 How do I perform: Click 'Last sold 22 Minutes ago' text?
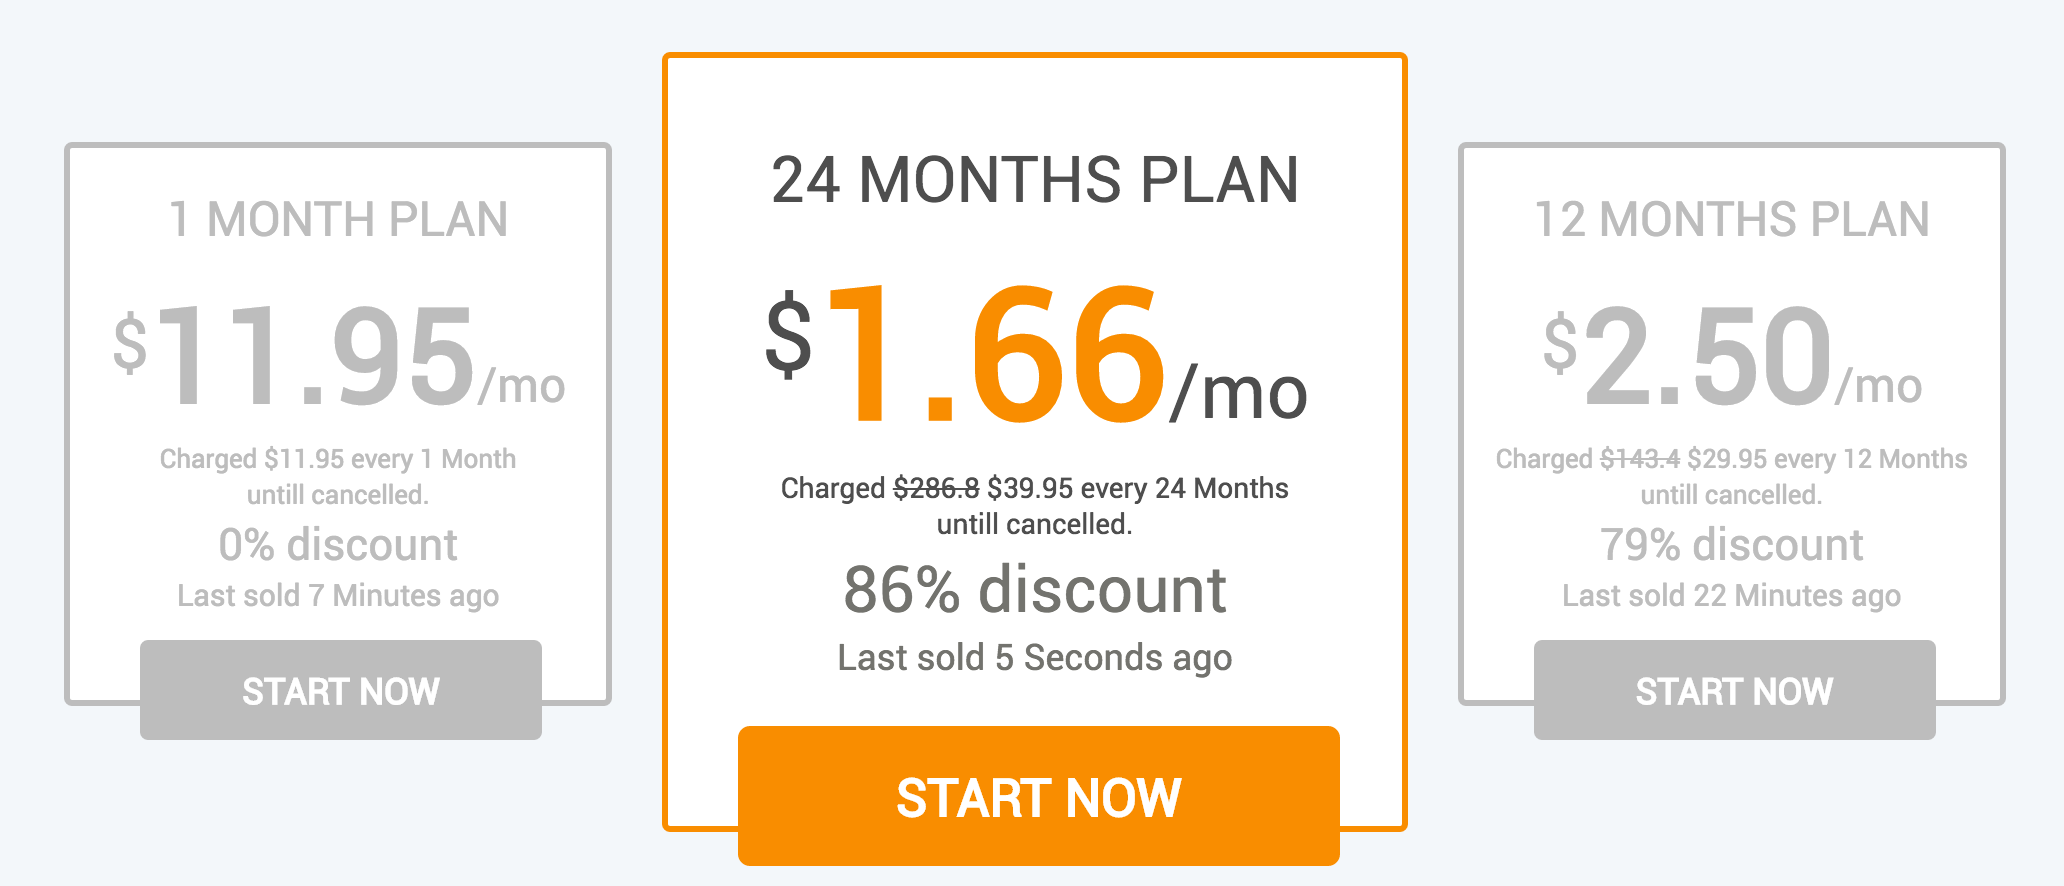pyautogui.click(x=1732, y=596)
